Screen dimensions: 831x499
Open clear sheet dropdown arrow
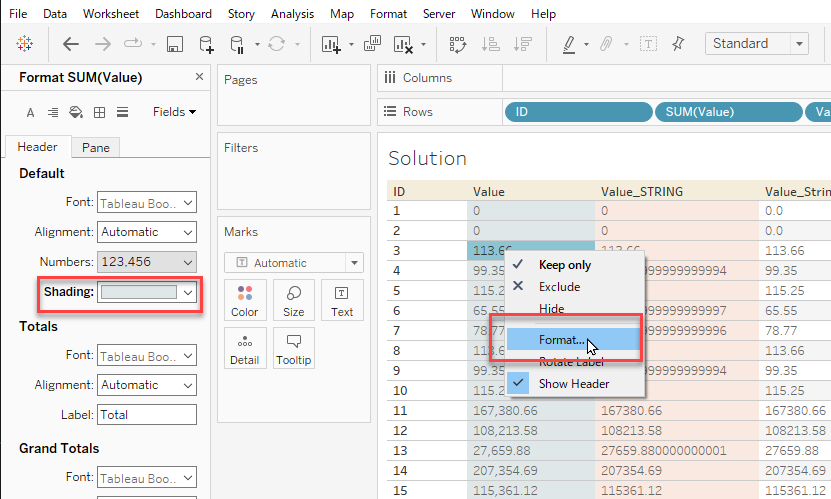[423, 44]
